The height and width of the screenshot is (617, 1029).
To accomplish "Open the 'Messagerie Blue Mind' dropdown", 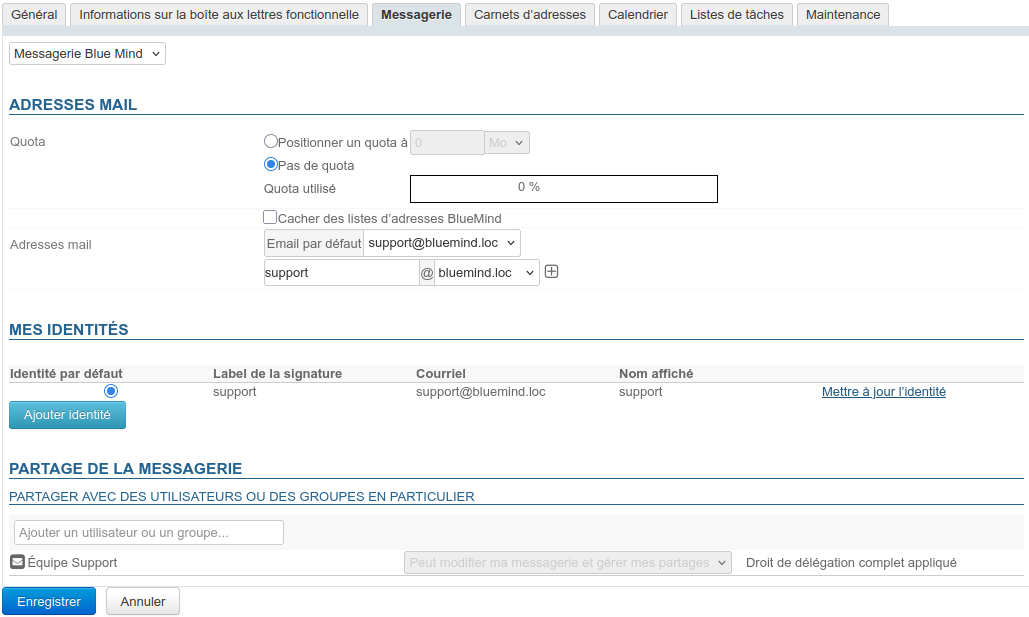I will (87, 53).
